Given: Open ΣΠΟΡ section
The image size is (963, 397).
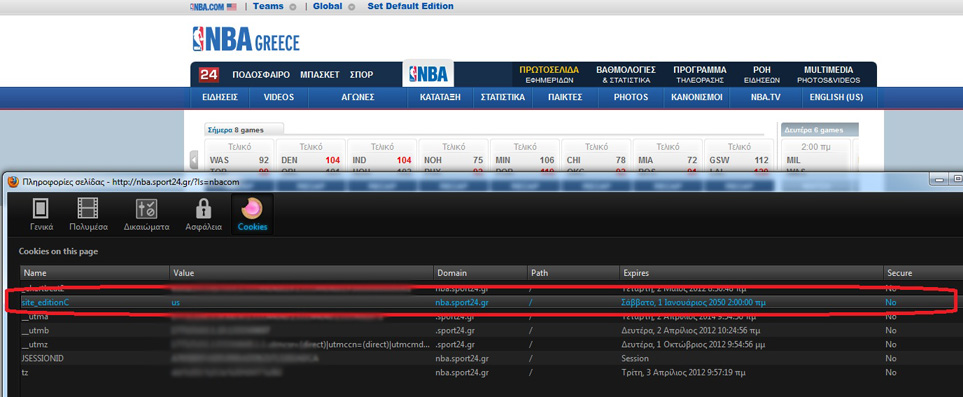Looking at the screenshot, I should (x=361, y=75).
